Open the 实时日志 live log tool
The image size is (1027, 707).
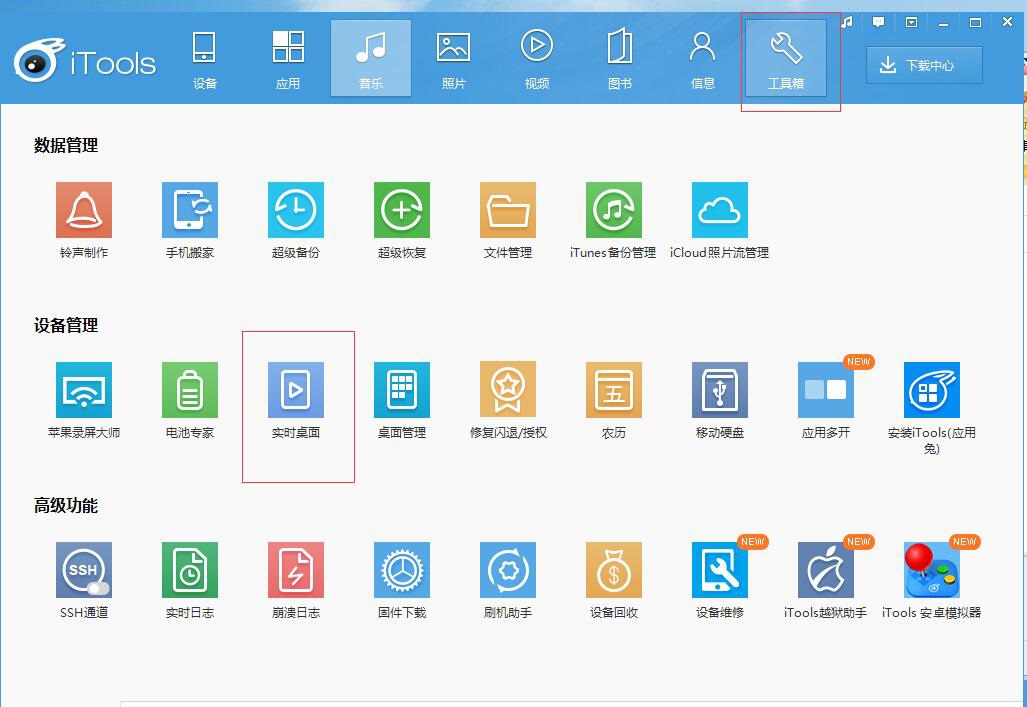click(190, 569)
